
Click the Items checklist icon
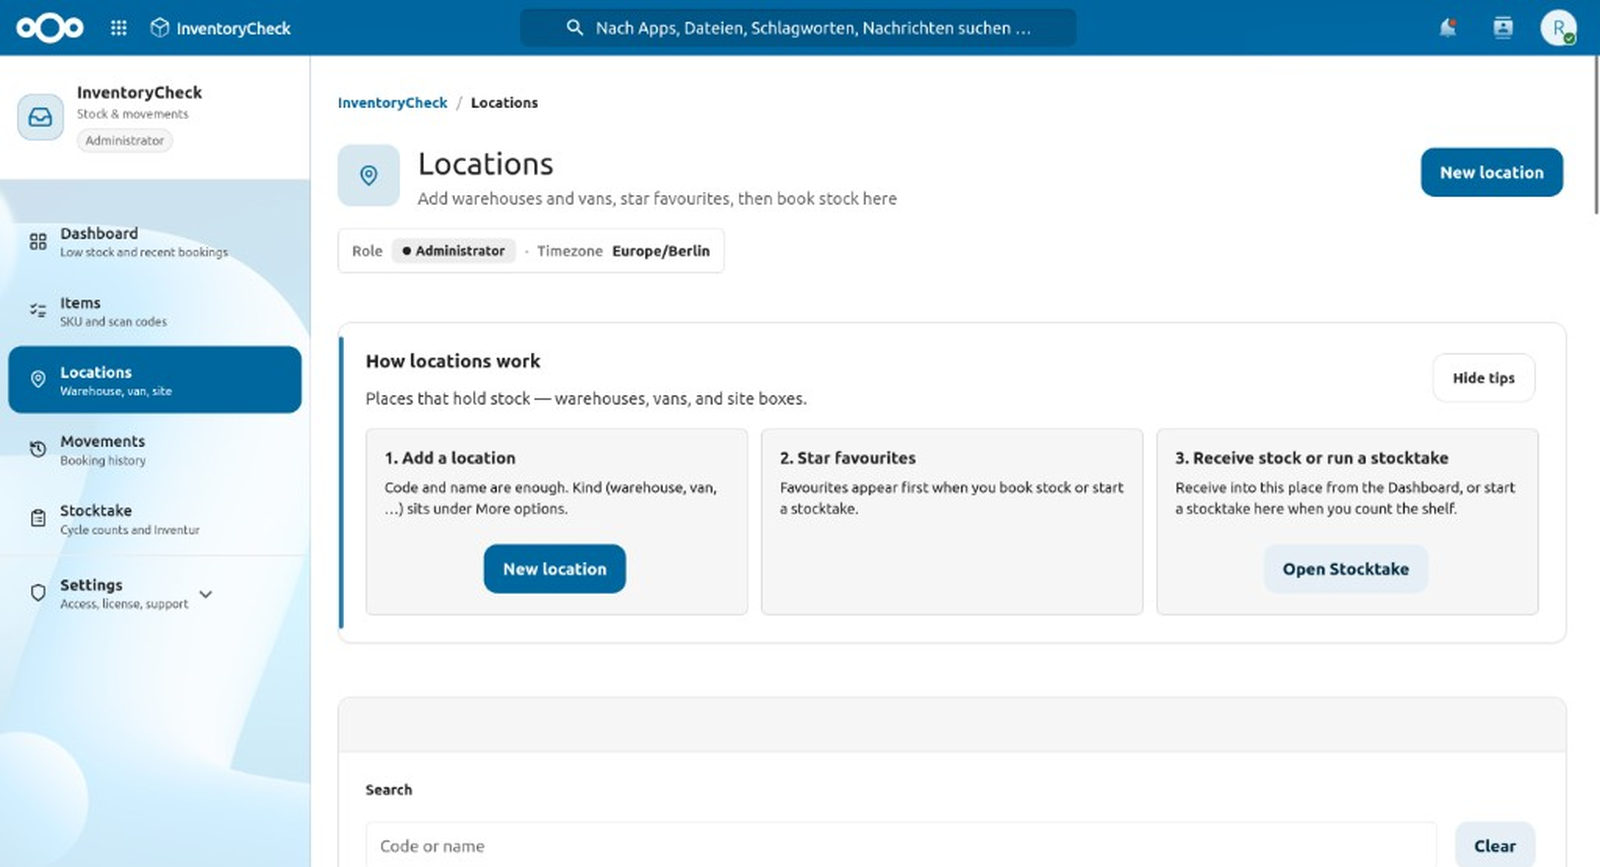38,310
